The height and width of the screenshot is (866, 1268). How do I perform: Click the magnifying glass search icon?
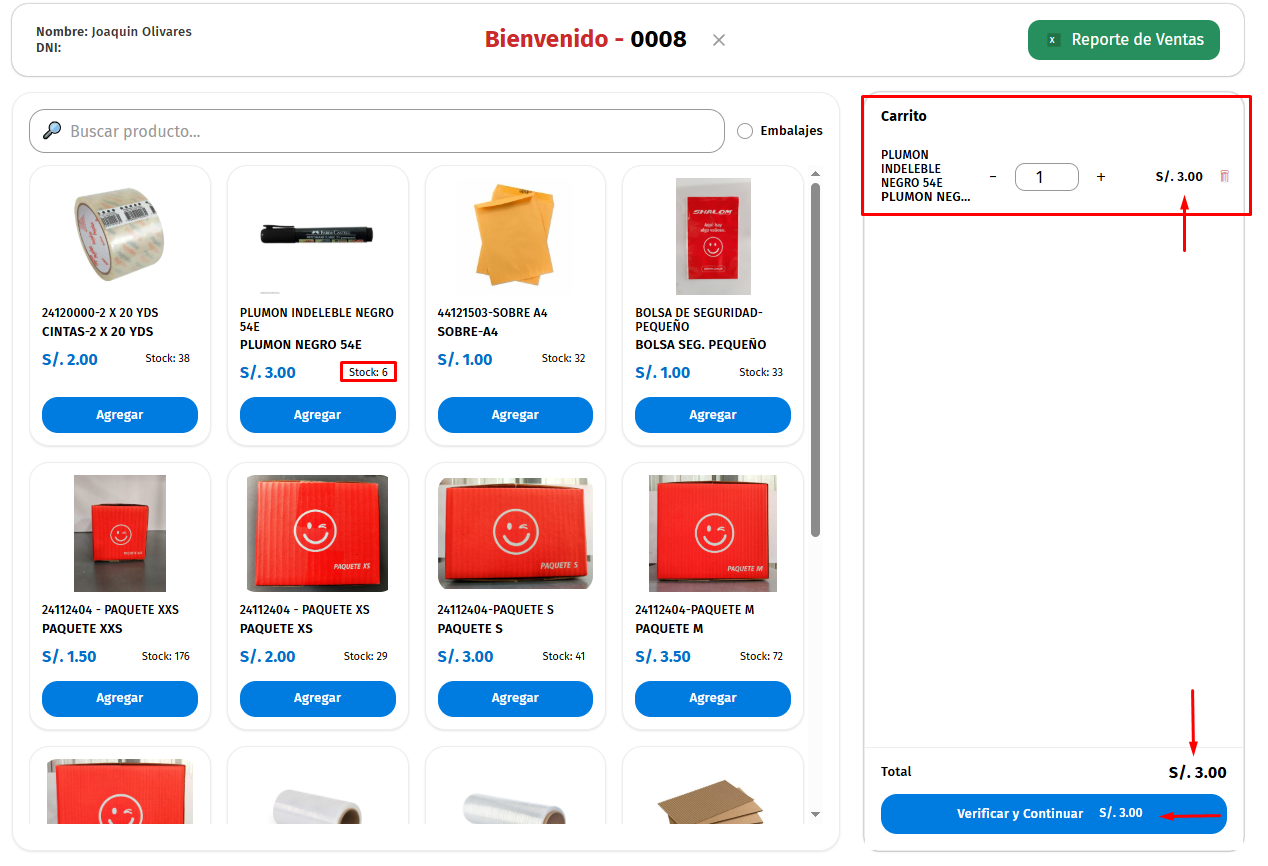tap(52, 131)
